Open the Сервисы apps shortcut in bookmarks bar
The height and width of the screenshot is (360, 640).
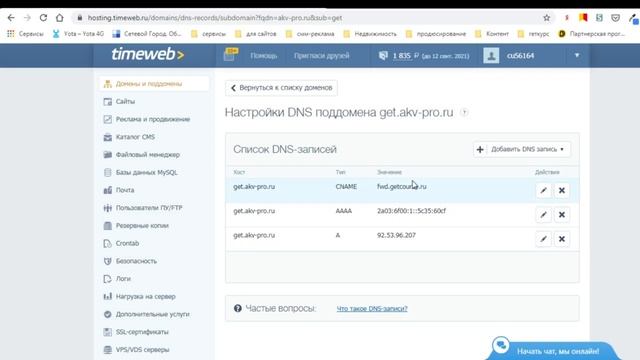pyautogui.click(x=25, y=34)
